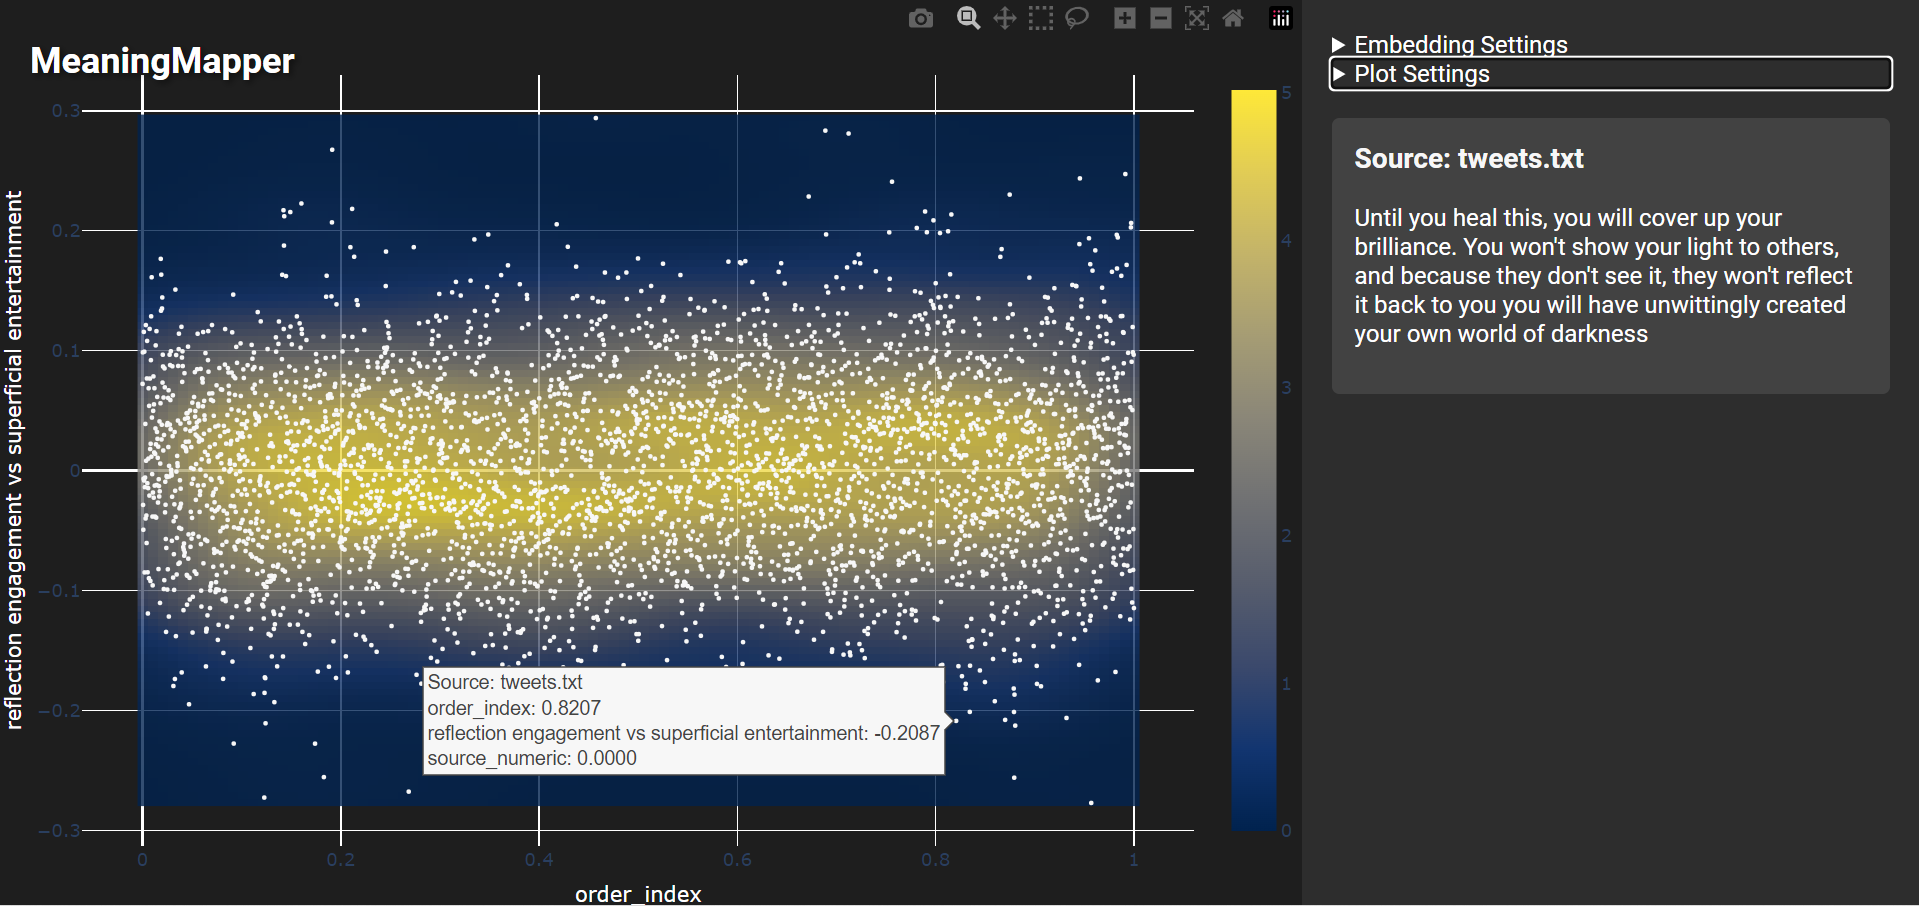The width and height of the screenshot is (1919, 906).
Task: Click the reflection engagement y-axis label
Action: 14,460
